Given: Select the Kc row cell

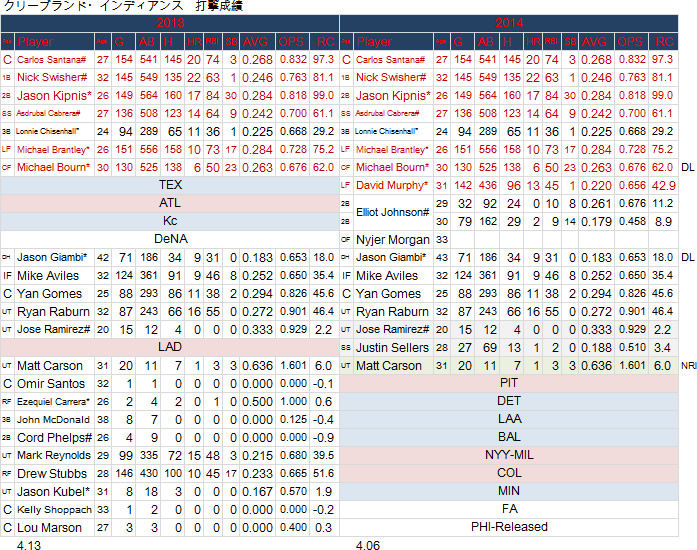Looking at the screenshot, I should click(170, 221).
